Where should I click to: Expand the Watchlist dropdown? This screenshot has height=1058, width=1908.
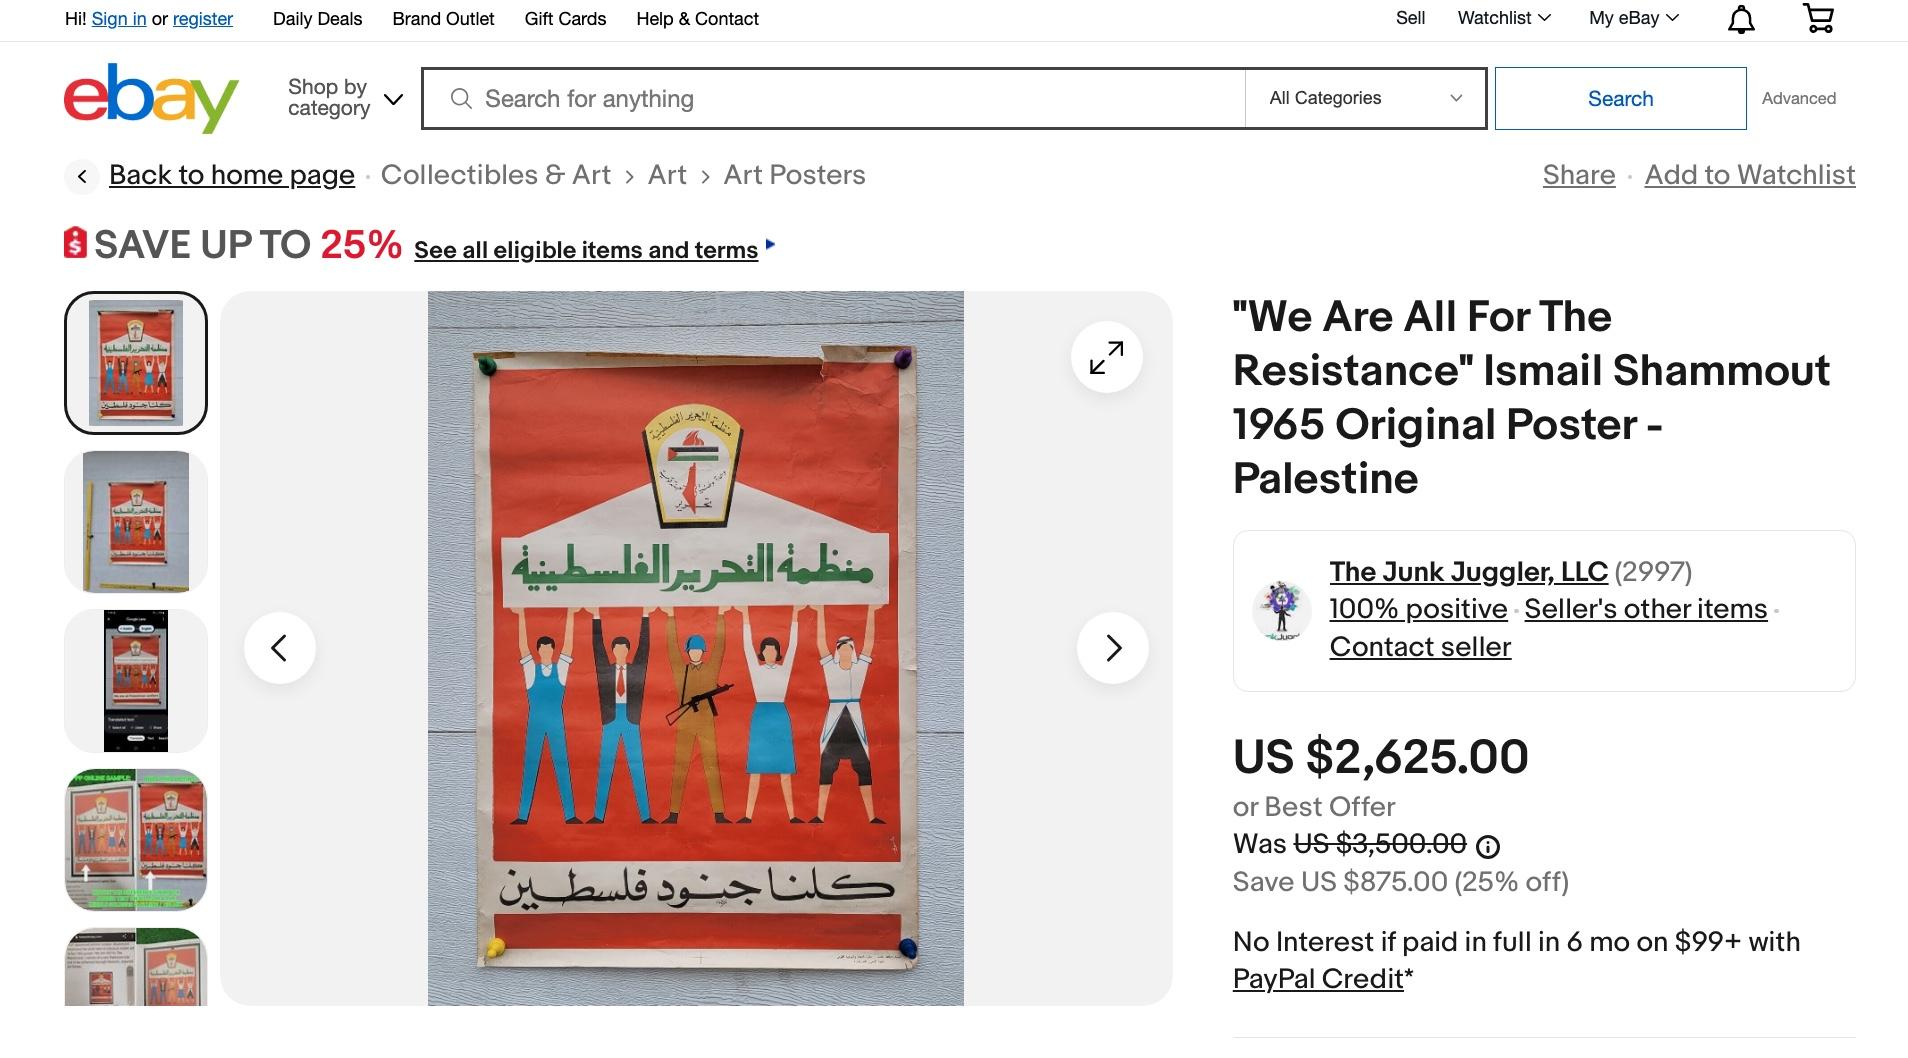coord(1504,18)
